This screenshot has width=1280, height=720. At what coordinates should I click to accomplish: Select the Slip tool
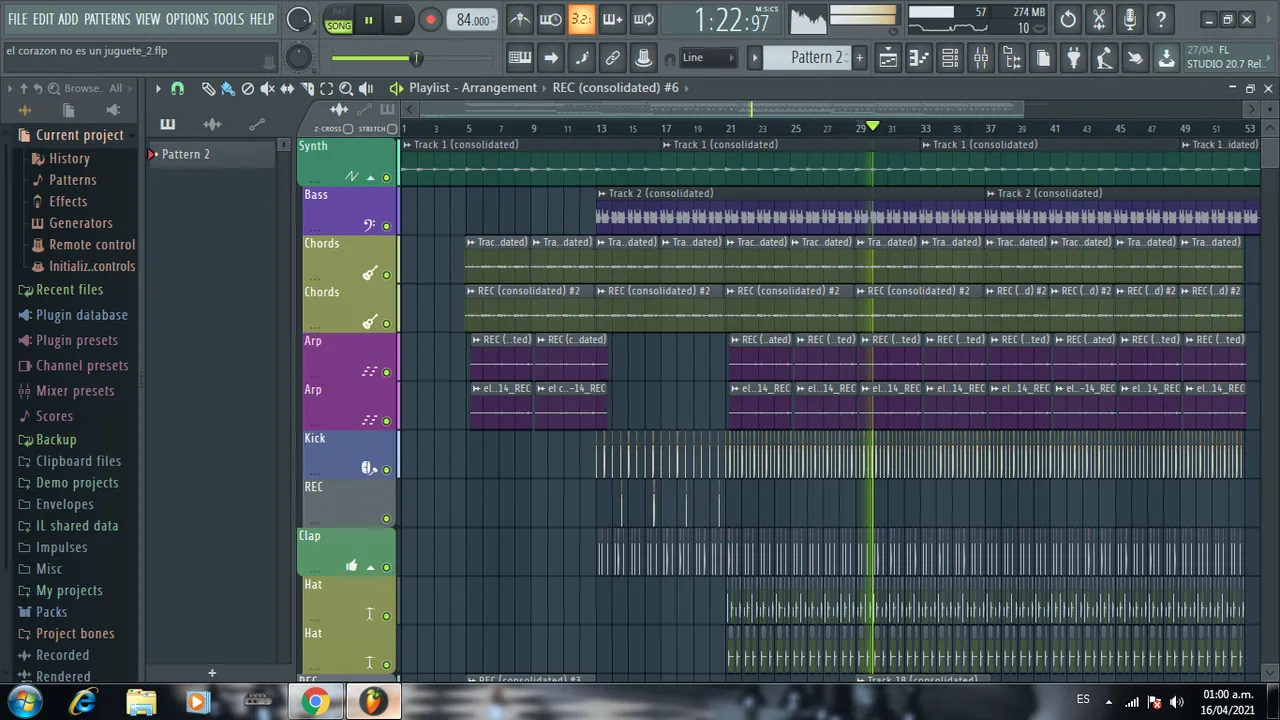click(x=287, y=88)
